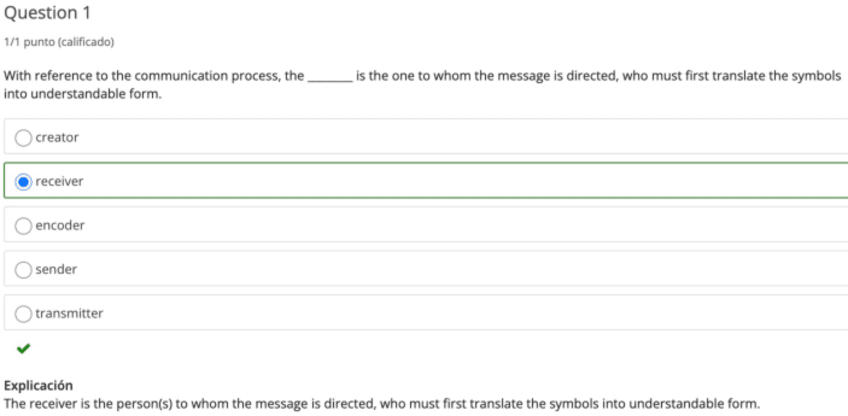The height and width of the screenshot is (416, 848).
Task: Click empty space in the creator answer row
Action: pos(450,137)
